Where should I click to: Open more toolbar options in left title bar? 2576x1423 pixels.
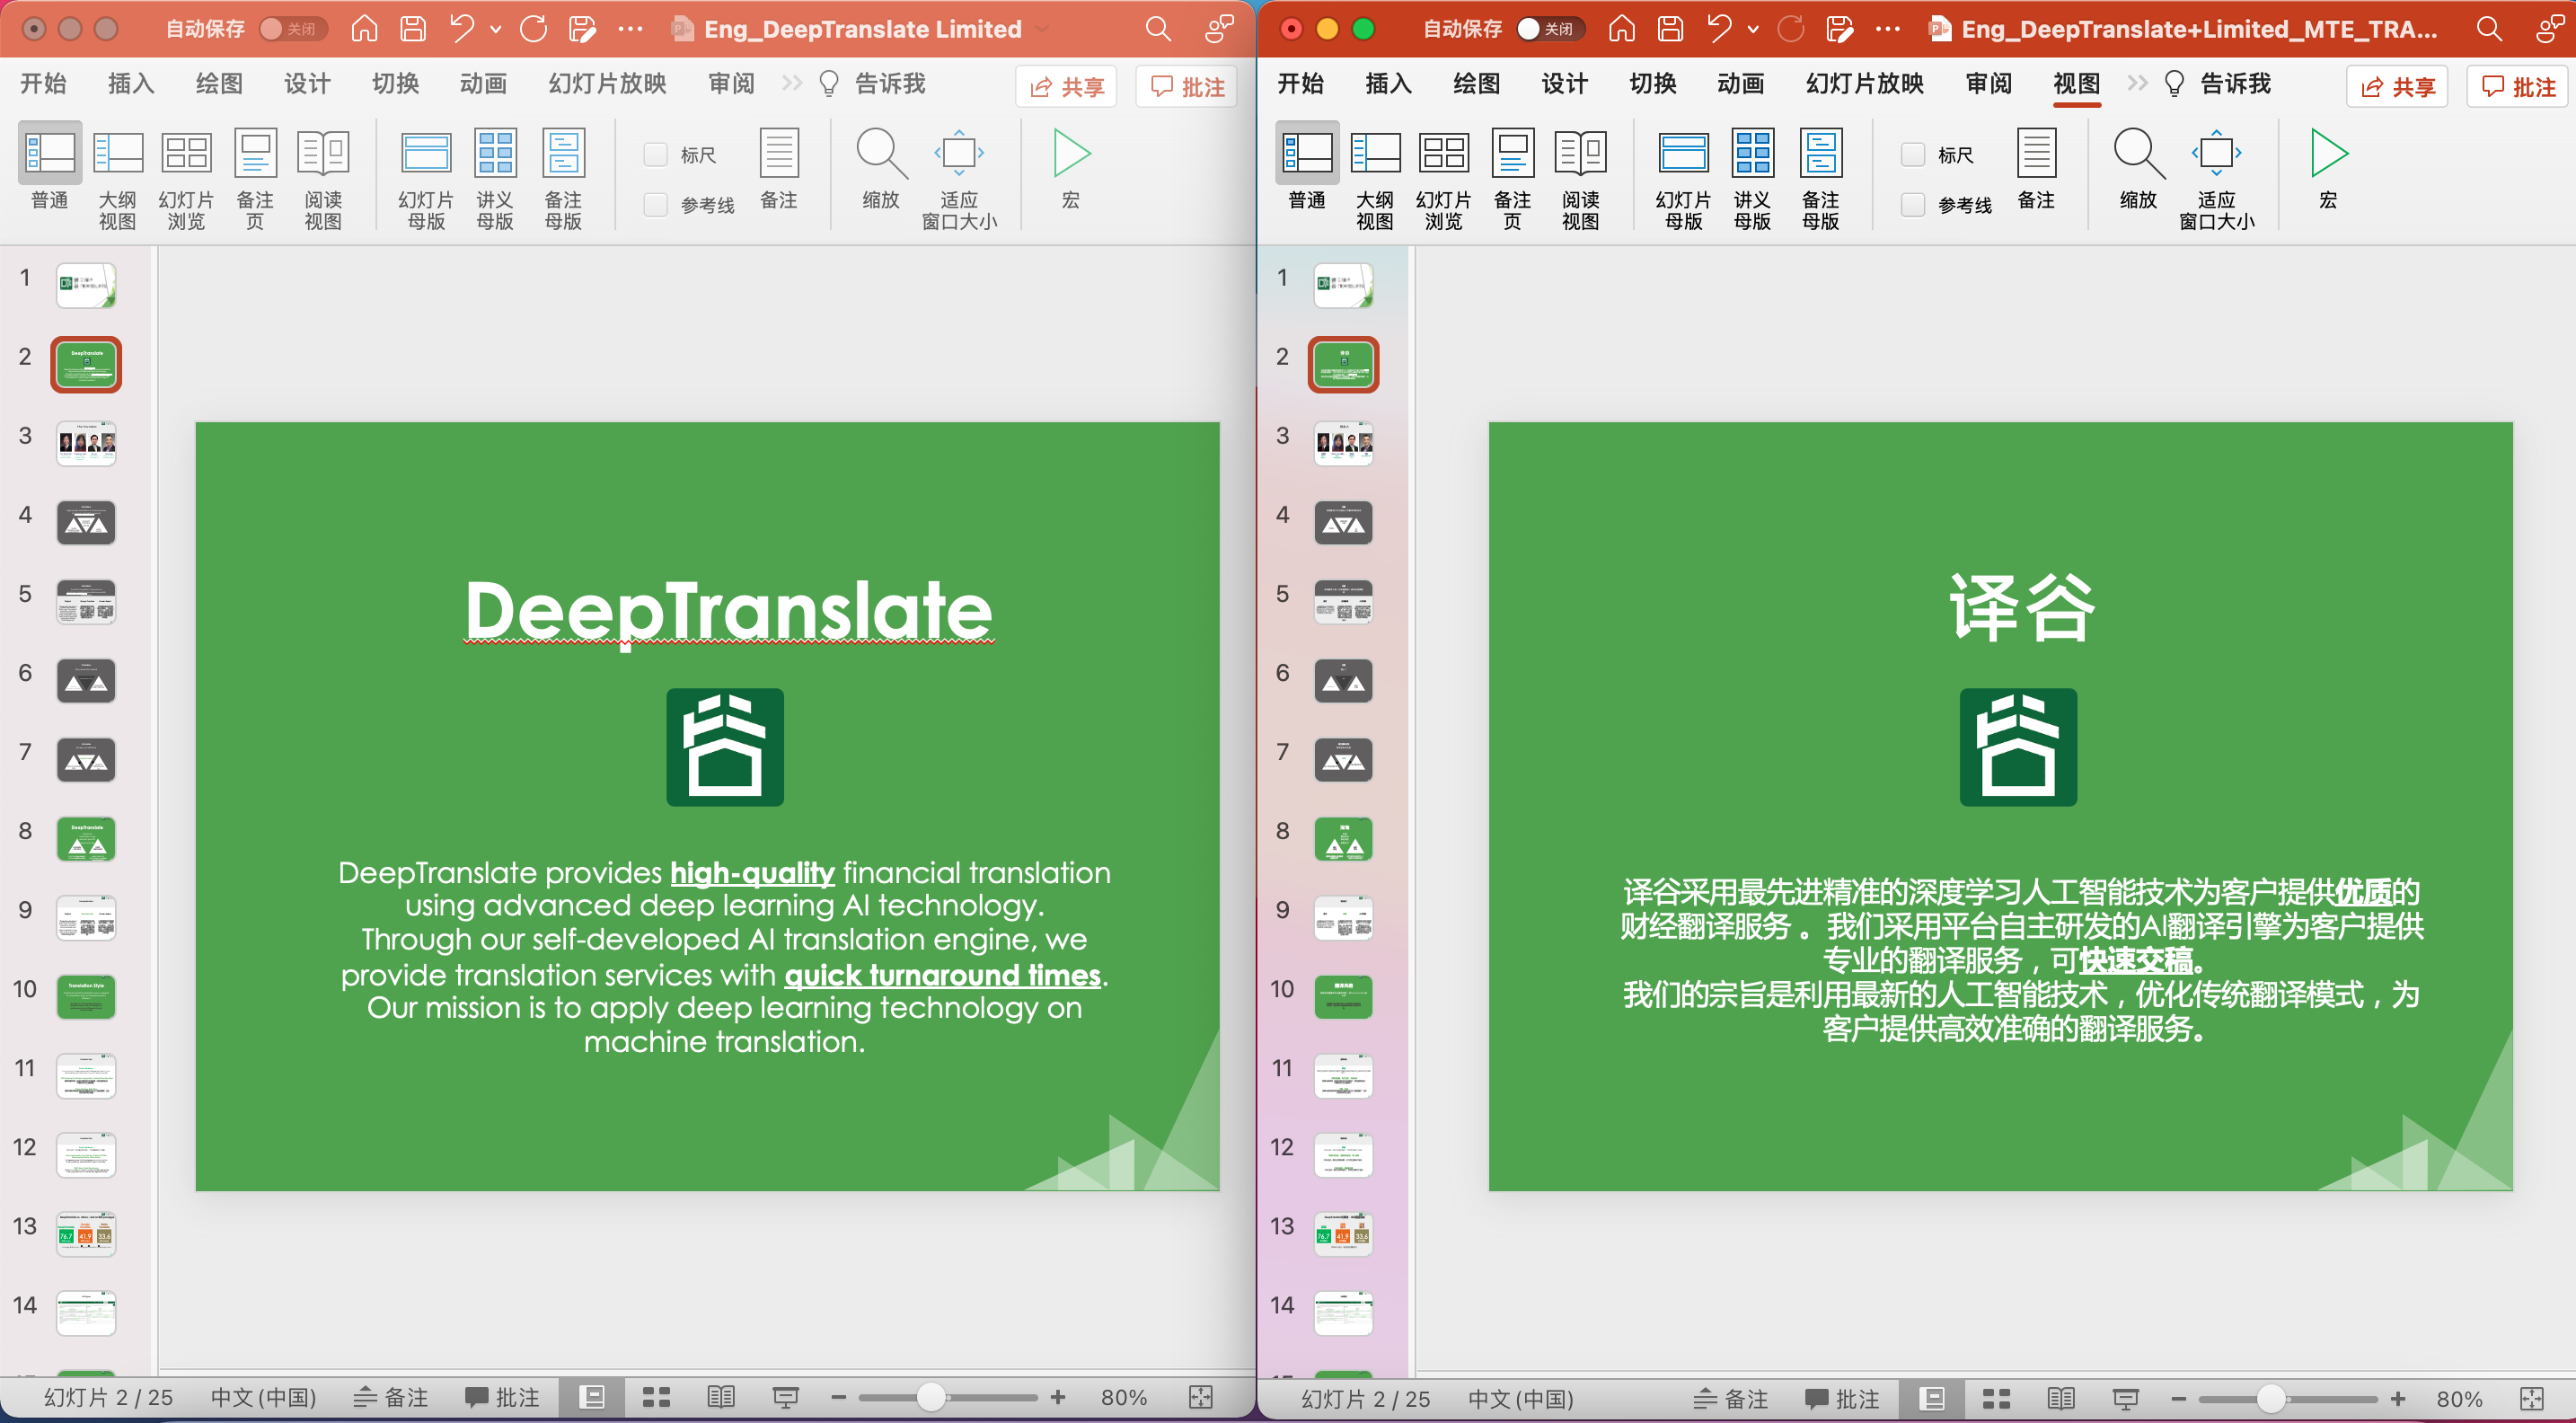coord(630,29)
